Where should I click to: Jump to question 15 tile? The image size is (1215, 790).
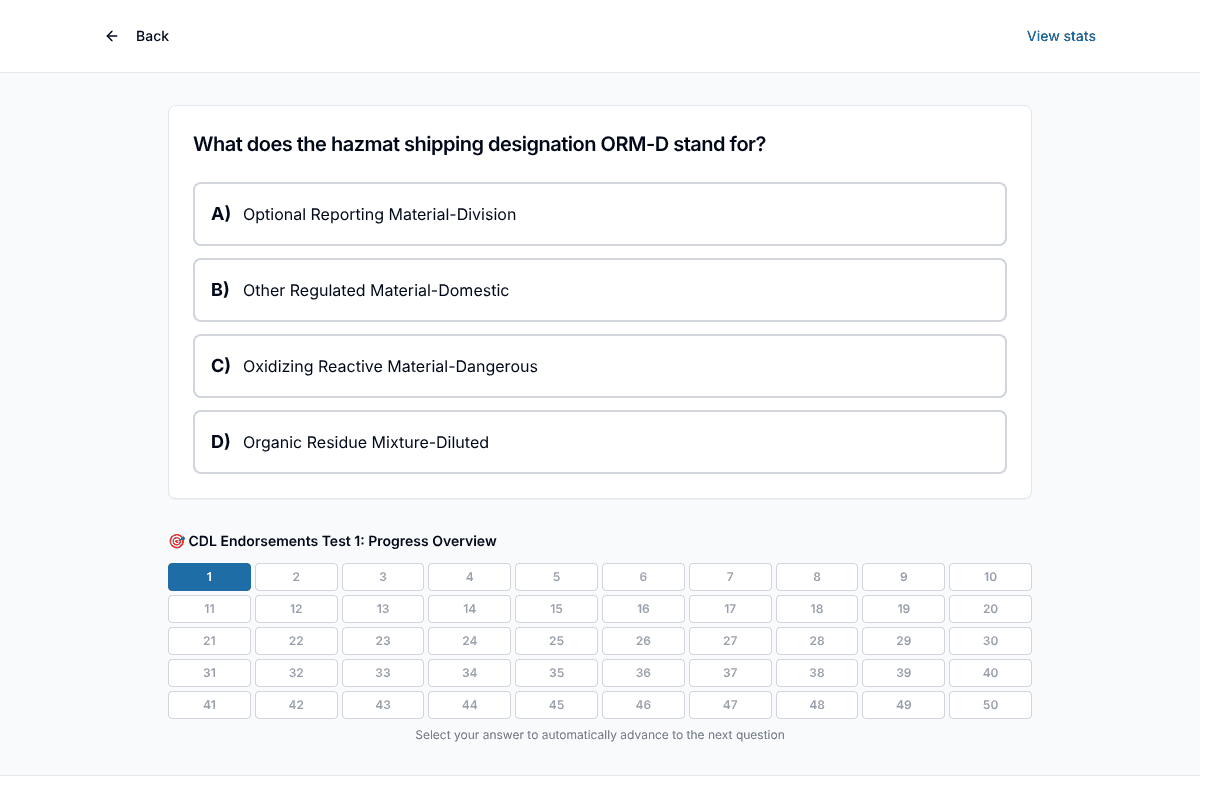[x=556, y=609]
